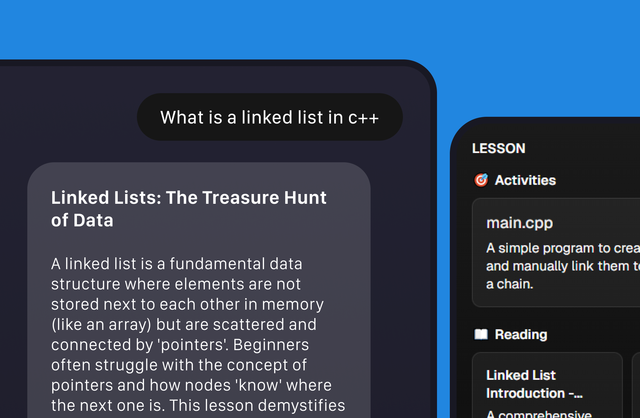The width and height of the screenshot is (640, 418).
Task: Click the Treasure Hunt of Data heading
Action: click(189, 209)
